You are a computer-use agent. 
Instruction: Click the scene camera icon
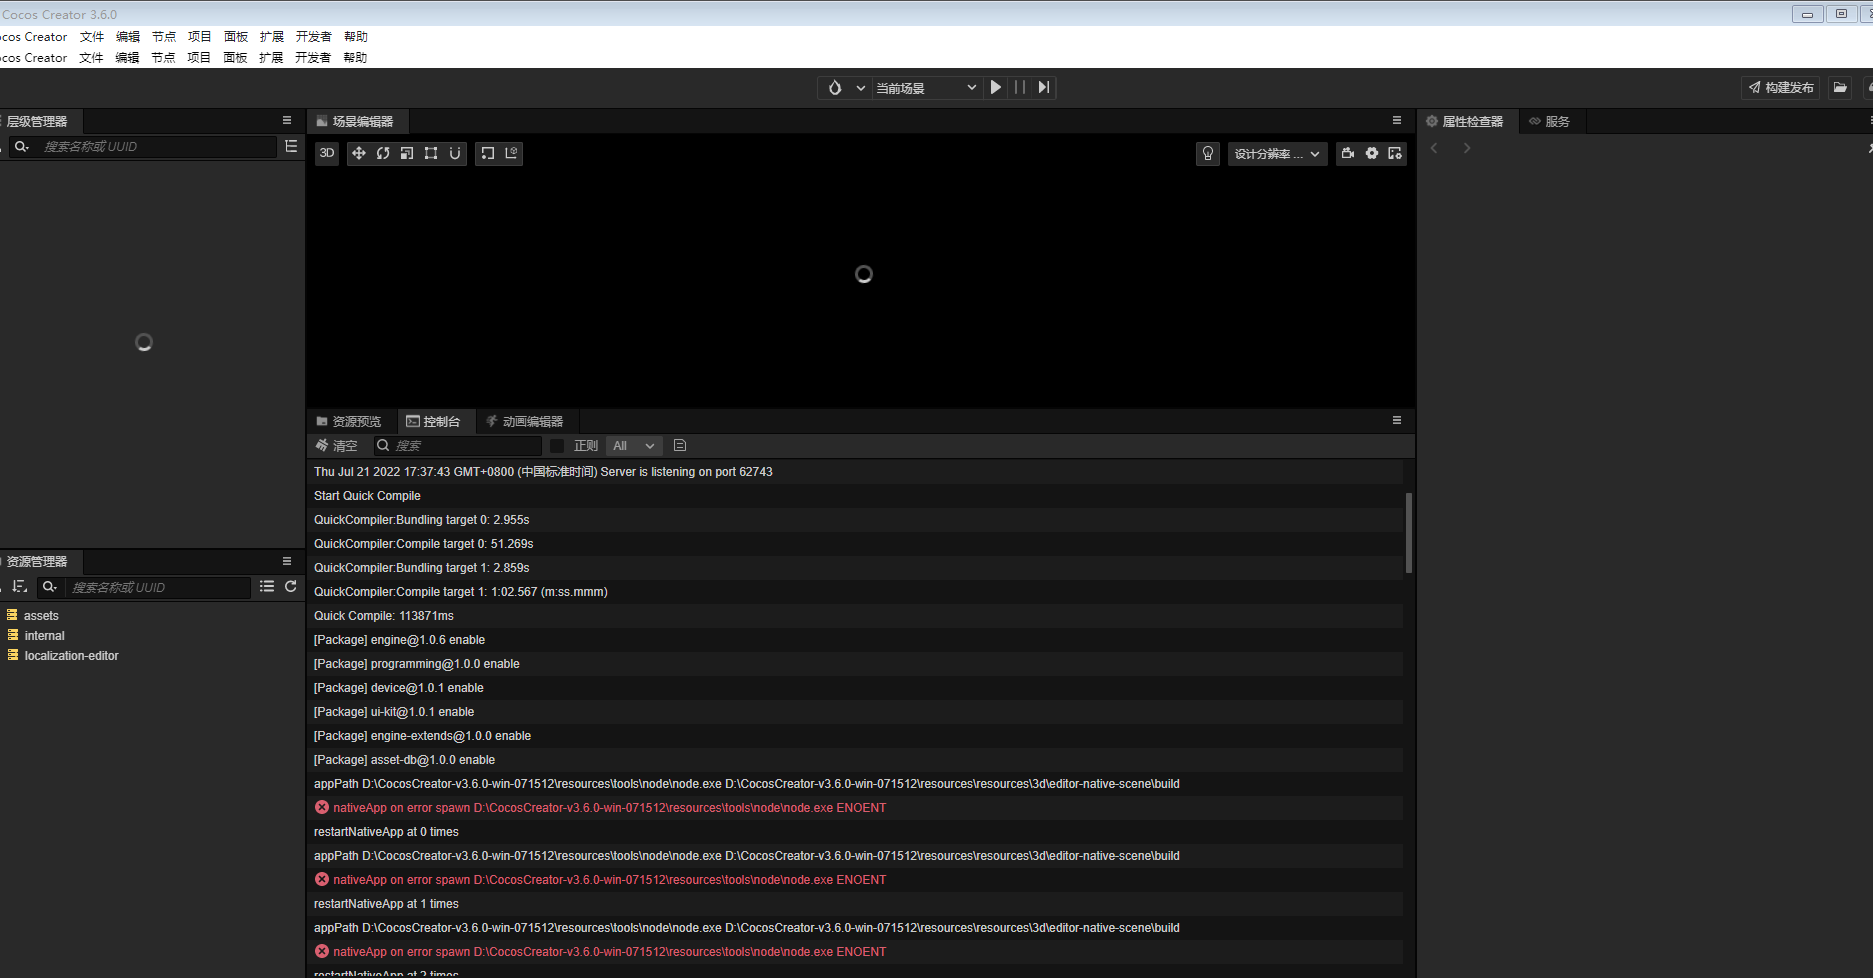click(x=1348, y=153)
